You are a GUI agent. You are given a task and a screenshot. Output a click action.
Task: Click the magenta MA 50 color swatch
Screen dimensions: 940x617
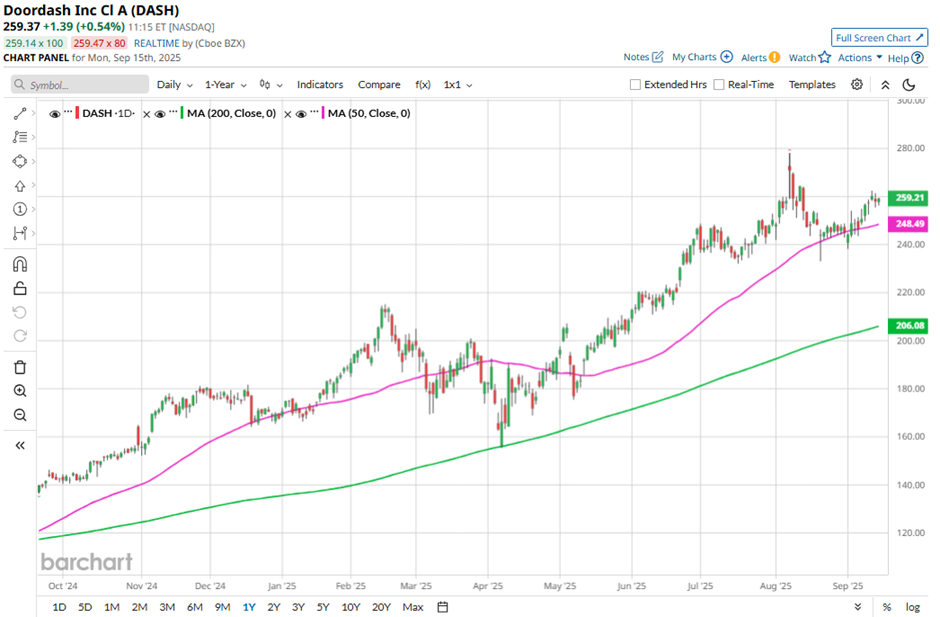(x=323, y=113)
